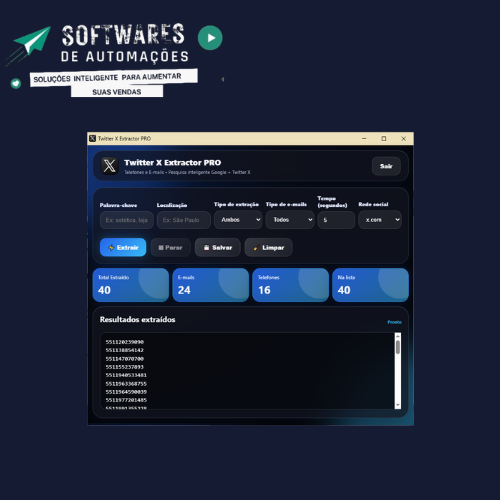Click the Tempo (segundos) field
The width and height of the screenshot is (500, 500).
(x=336, y=220)
